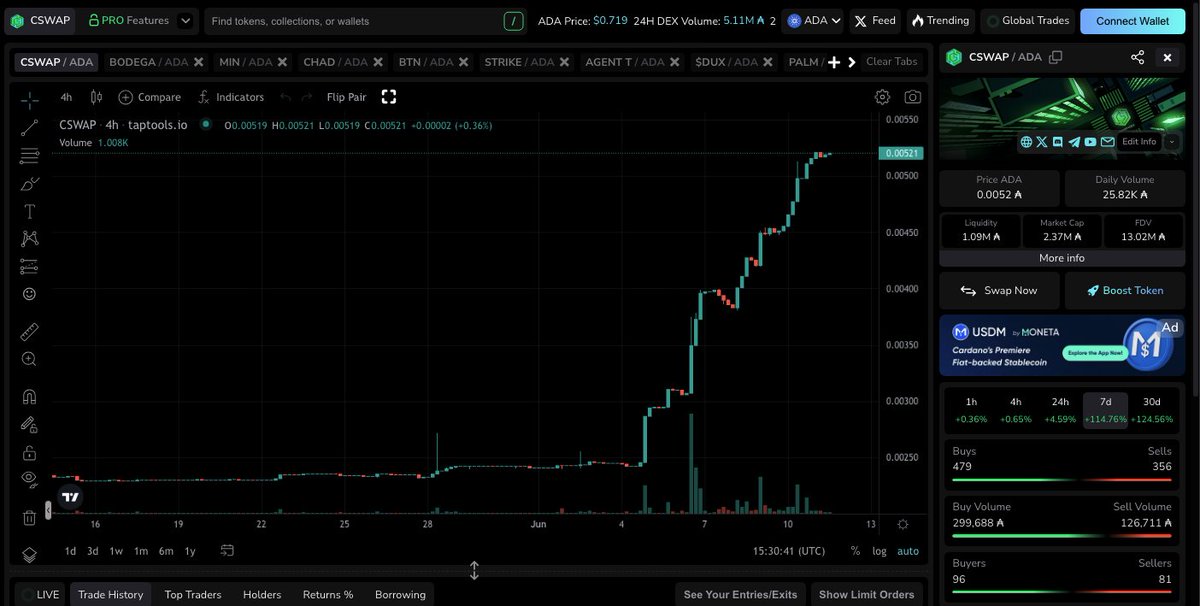The width and height of the screenshot is (1200, 606).
Task: Click Flip Pair on chart toolbar
Action: click(346, 97)
